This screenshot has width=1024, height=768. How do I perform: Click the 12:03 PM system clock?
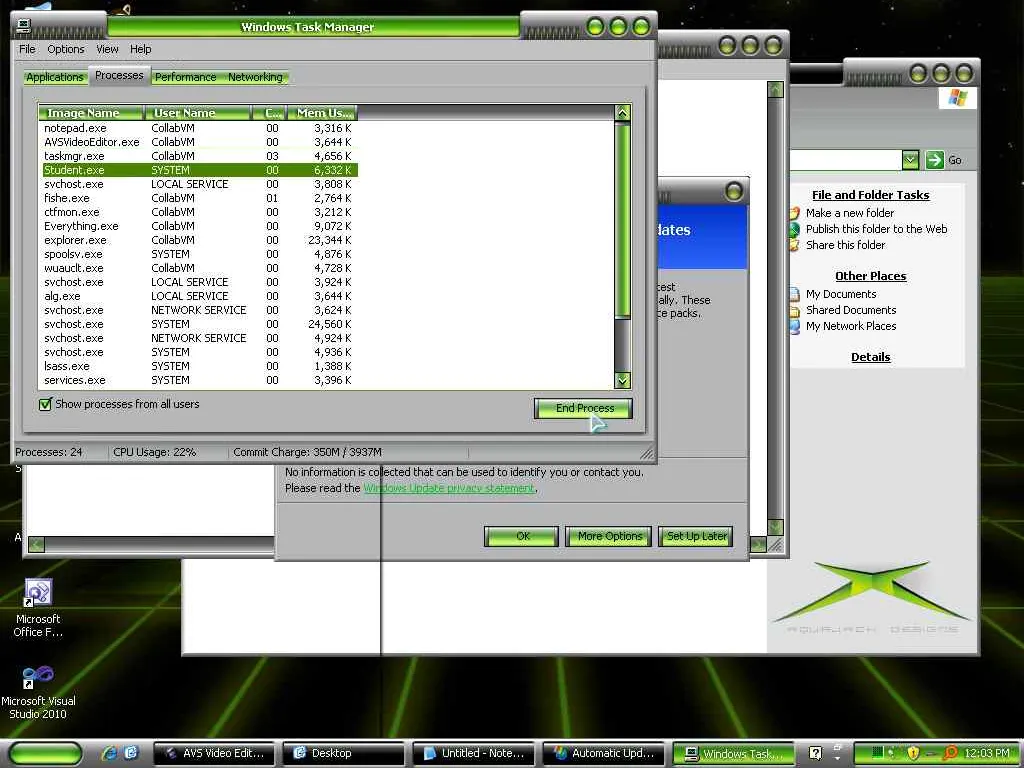987,753
